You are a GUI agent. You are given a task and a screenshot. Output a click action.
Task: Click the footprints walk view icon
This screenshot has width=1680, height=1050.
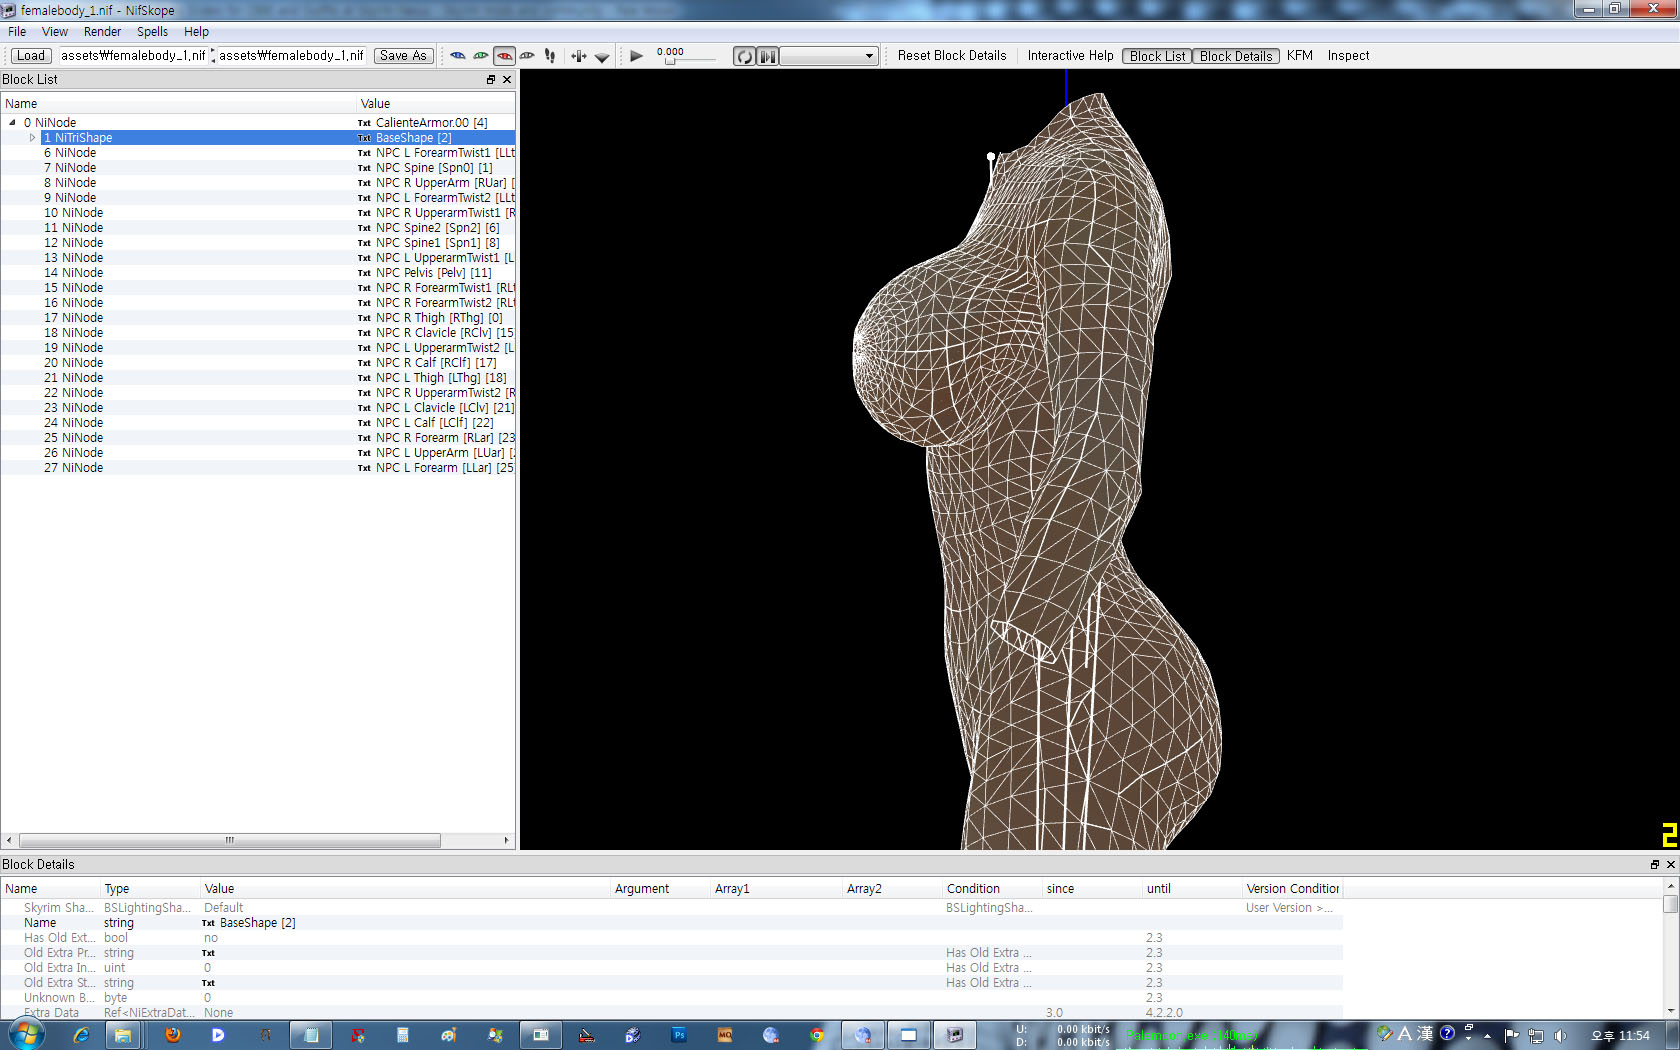pos(550,56)
